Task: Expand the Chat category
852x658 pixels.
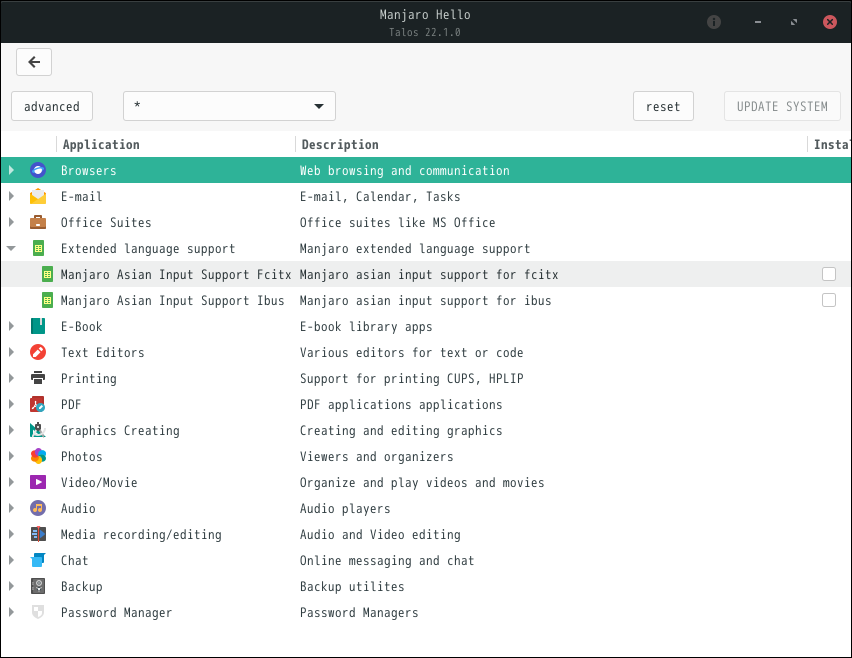Action: pos(11,560)
